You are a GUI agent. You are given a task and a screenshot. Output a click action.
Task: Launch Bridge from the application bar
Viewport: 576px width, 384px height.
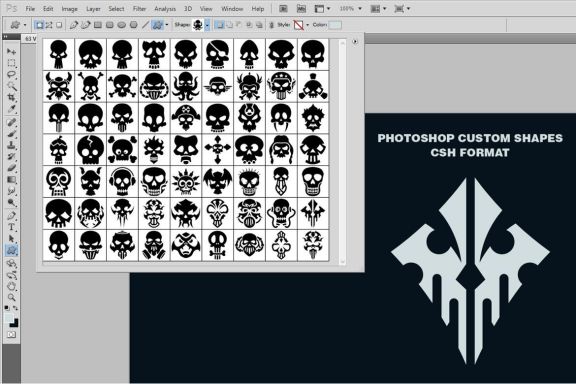[283, 8]
